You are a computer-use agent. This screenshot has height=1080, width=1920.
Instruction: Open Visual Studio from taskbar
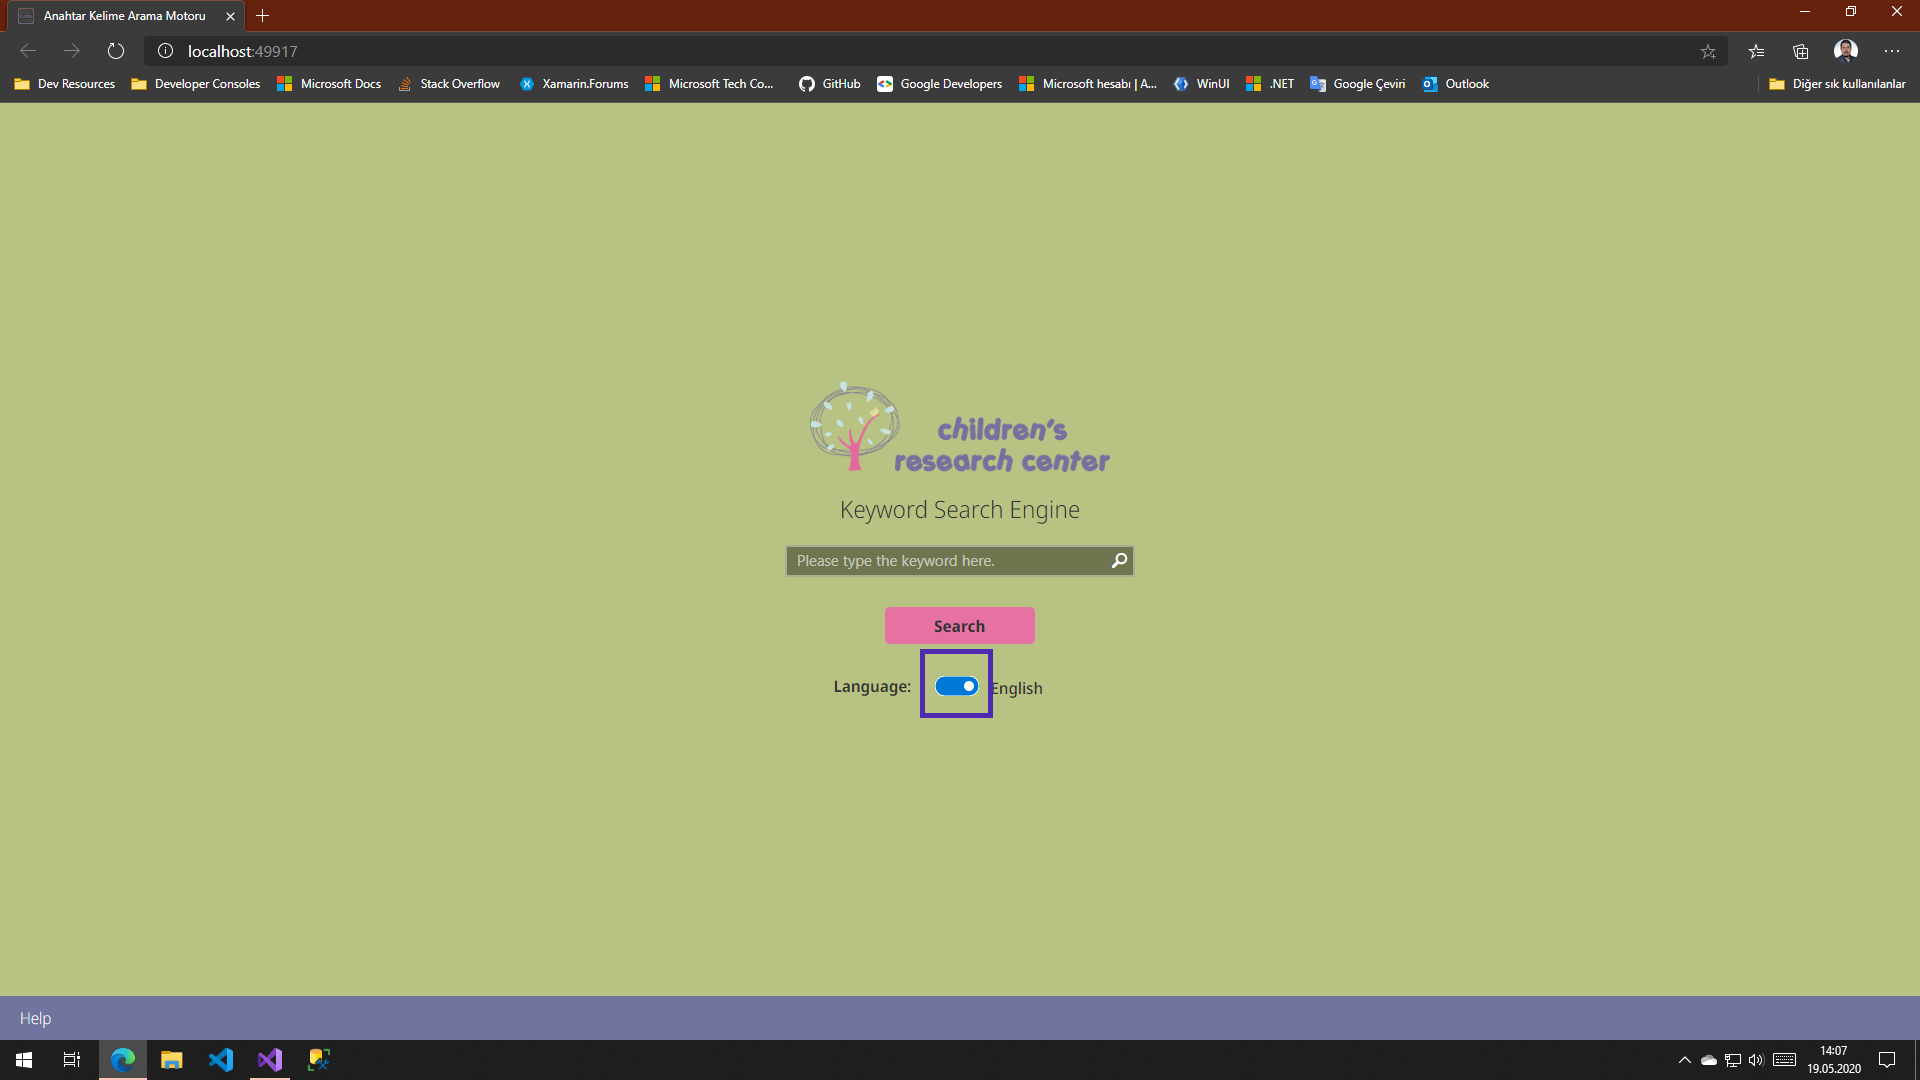click(270, 1060)
